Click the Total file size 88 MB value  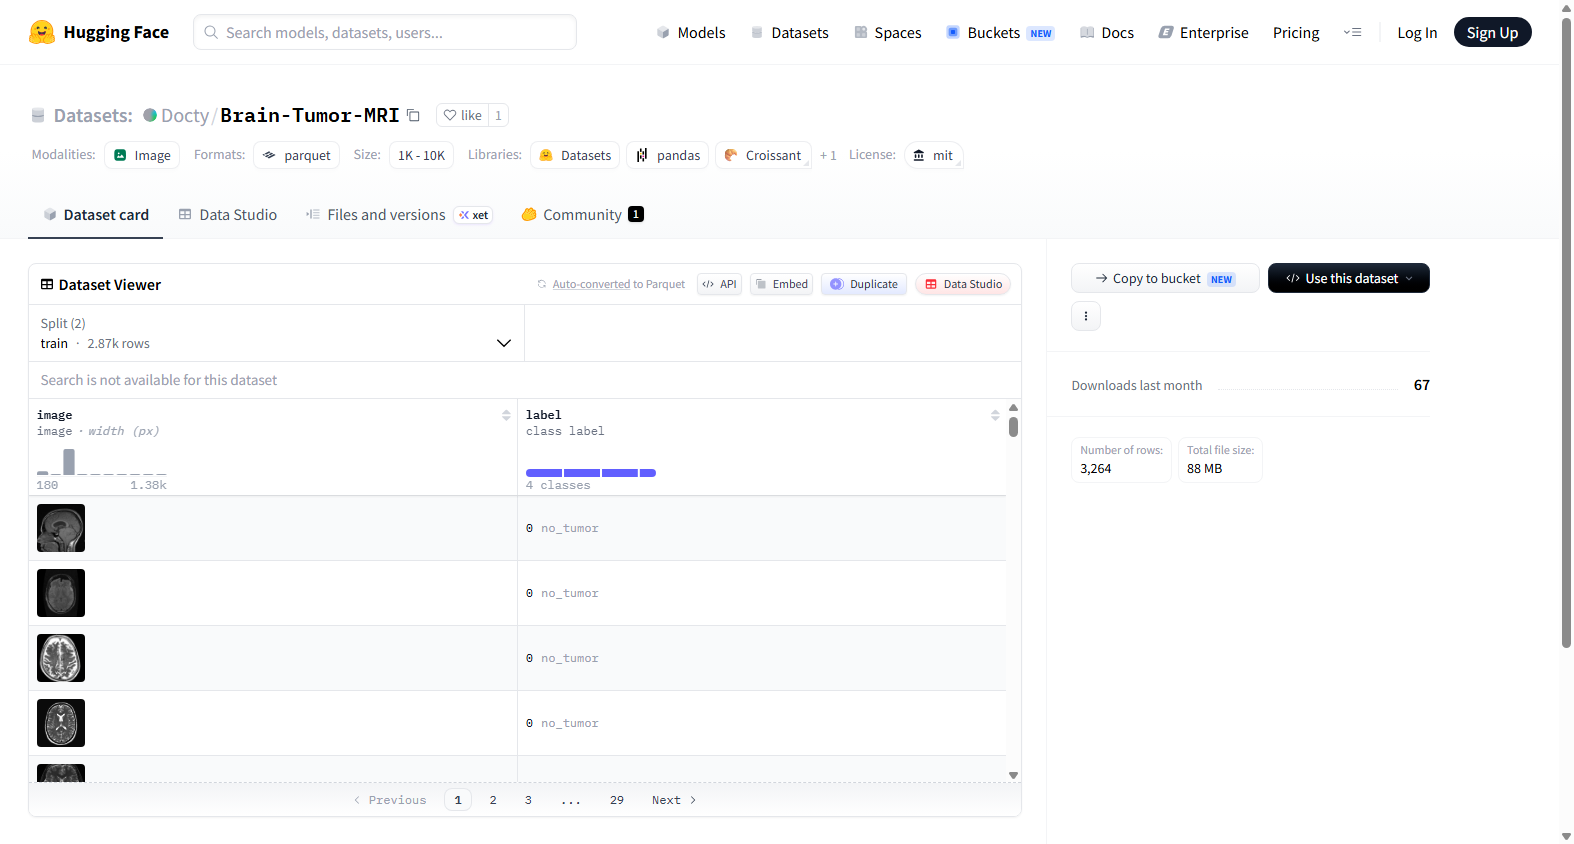1204,468
